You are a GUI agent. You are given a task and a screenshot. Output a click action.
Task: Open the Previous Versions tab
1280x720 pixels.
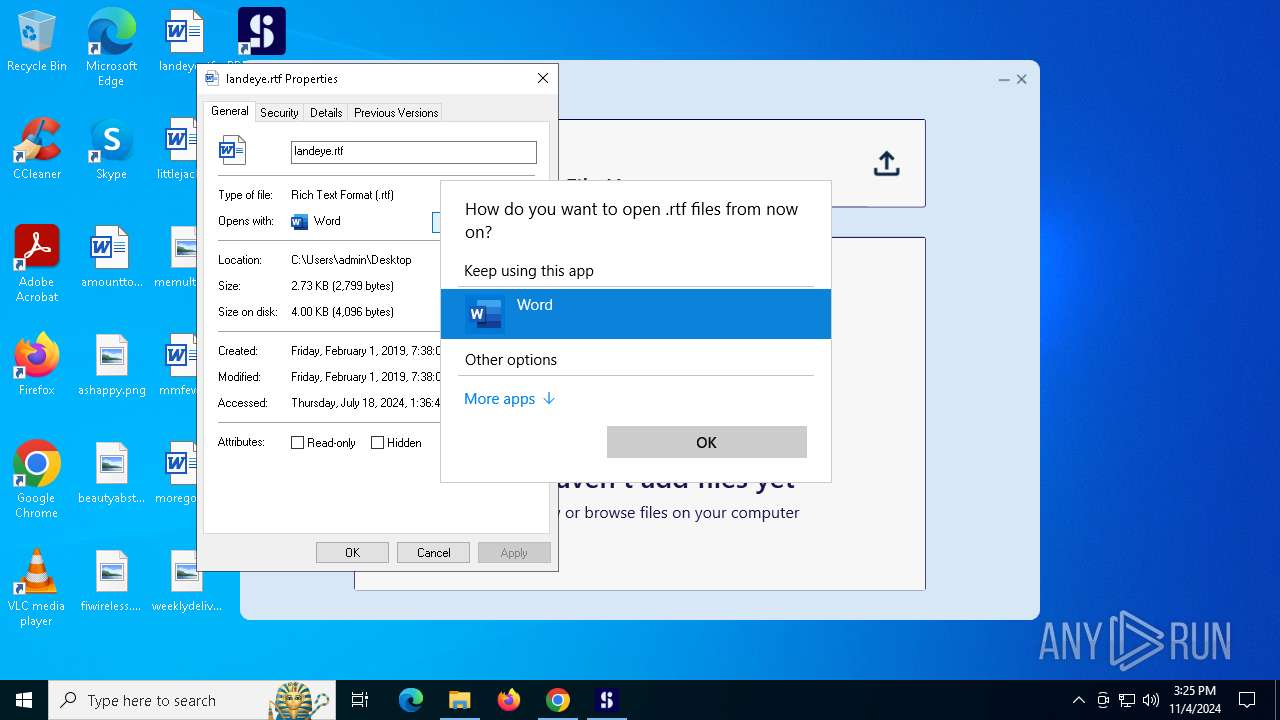[x=396, y=113]
